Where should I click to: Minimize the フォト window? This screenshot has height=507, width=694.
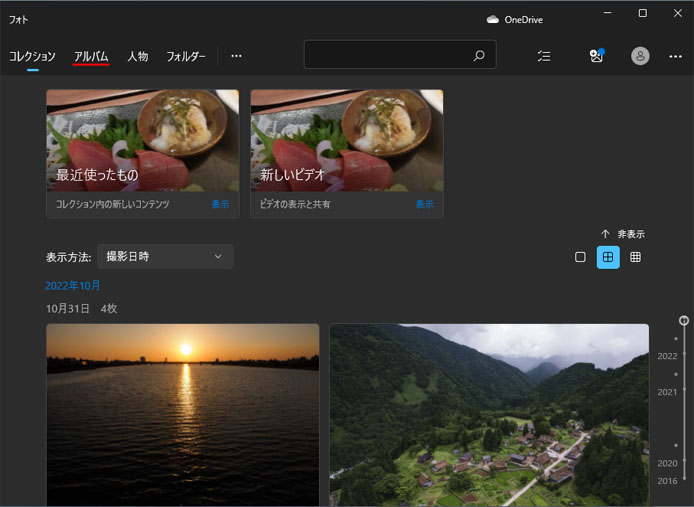[x=608, y=13]
